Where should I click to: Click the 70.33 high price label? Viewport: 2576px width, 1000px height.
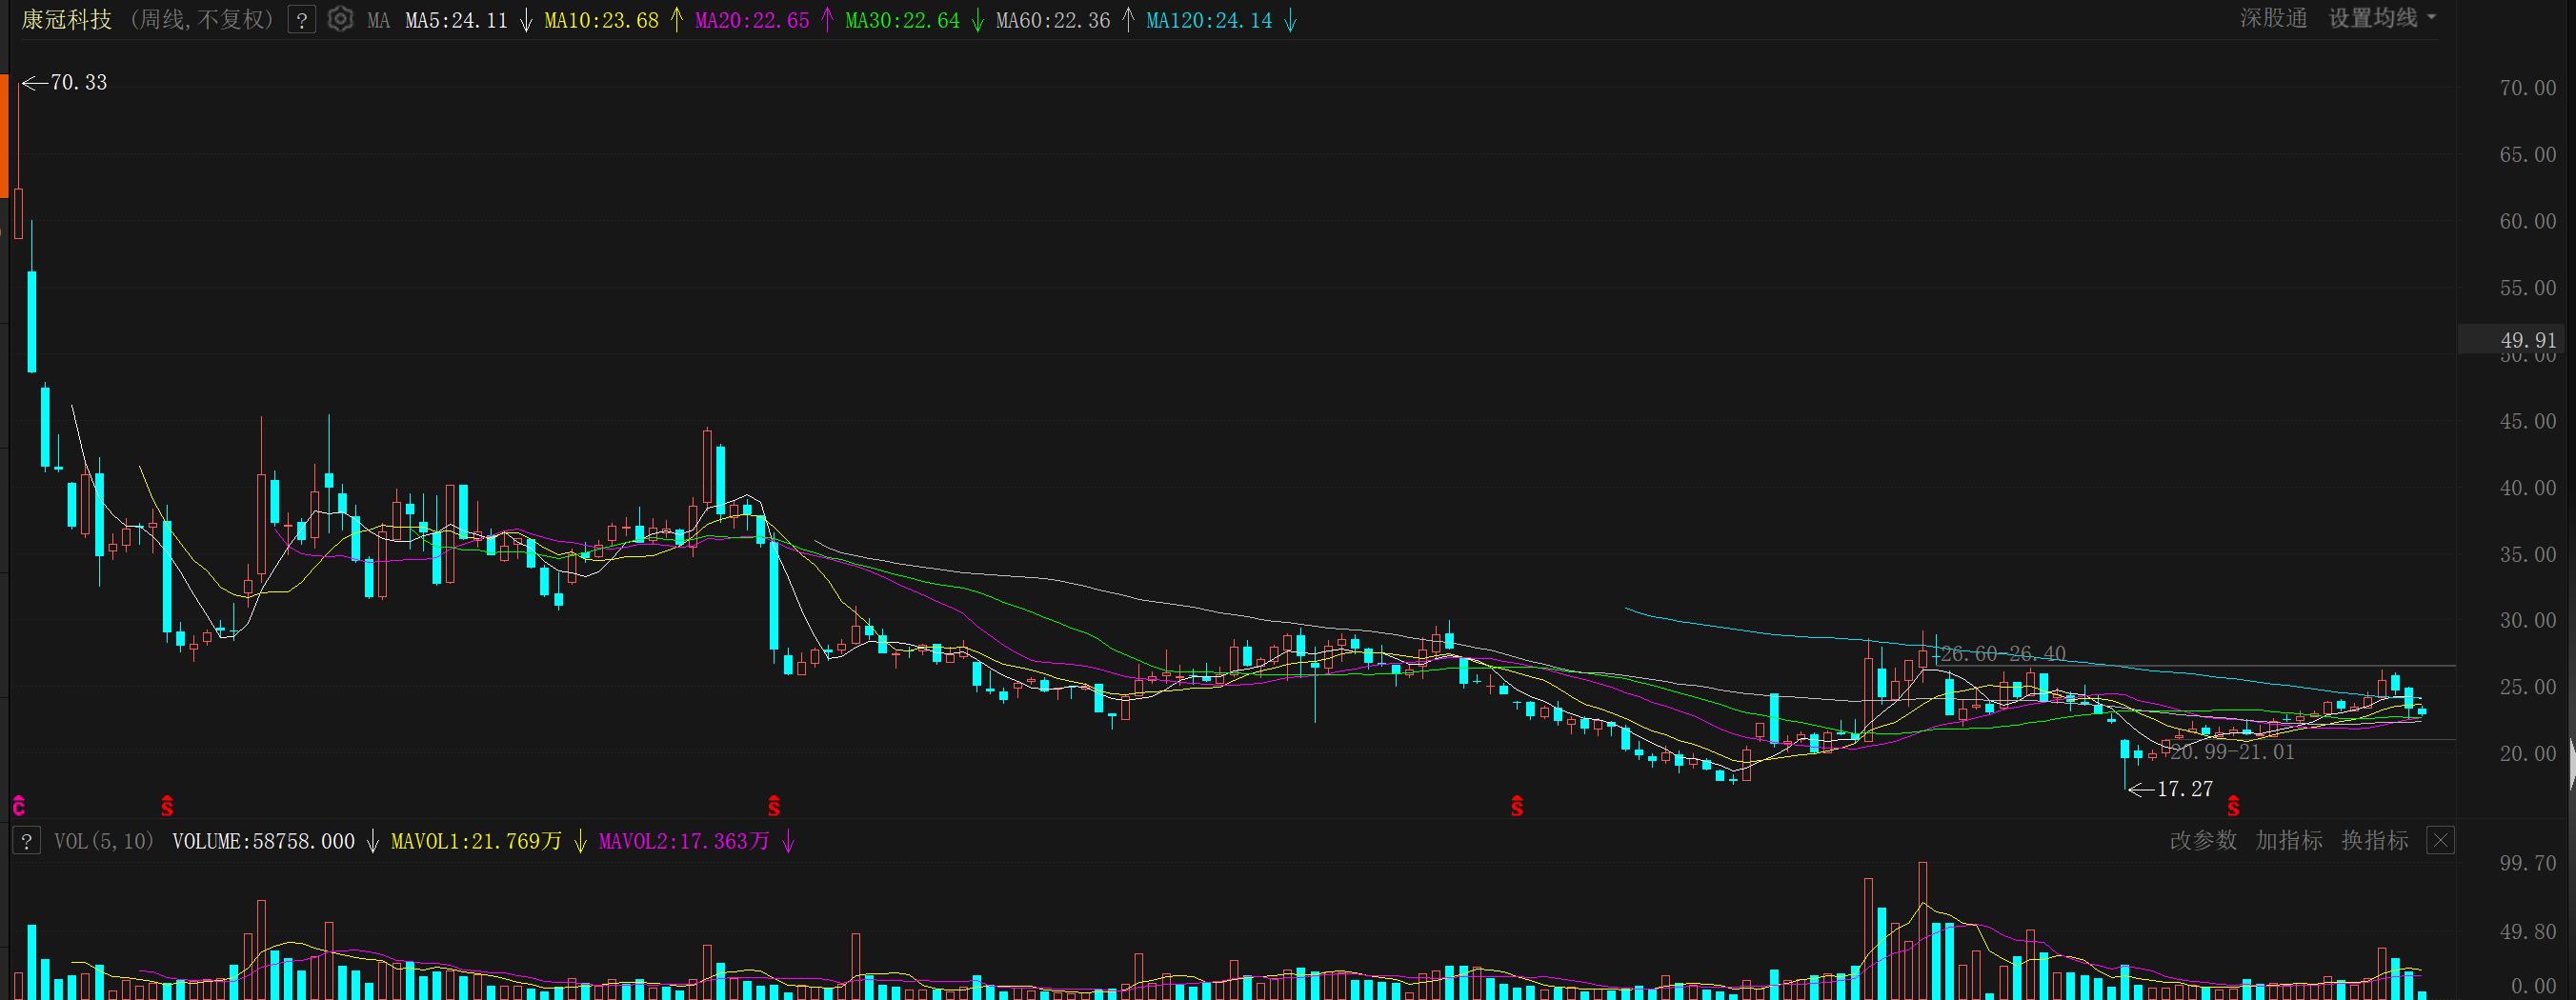pyautogui.click(x=78, y=83)
